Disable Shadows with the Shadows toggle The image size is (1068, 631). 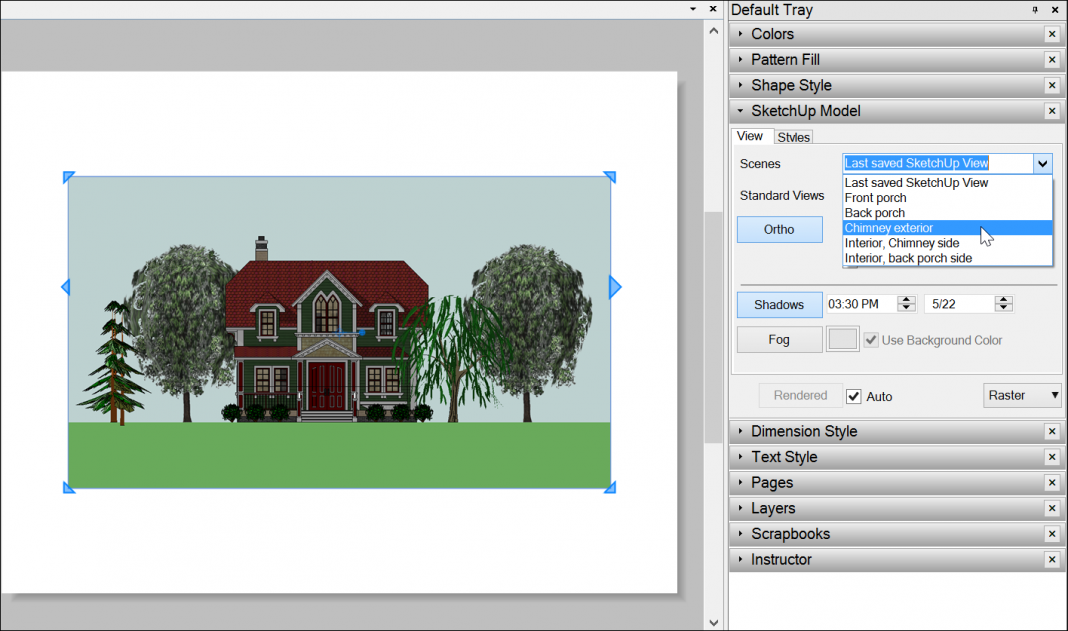click(x=779, y=304)
